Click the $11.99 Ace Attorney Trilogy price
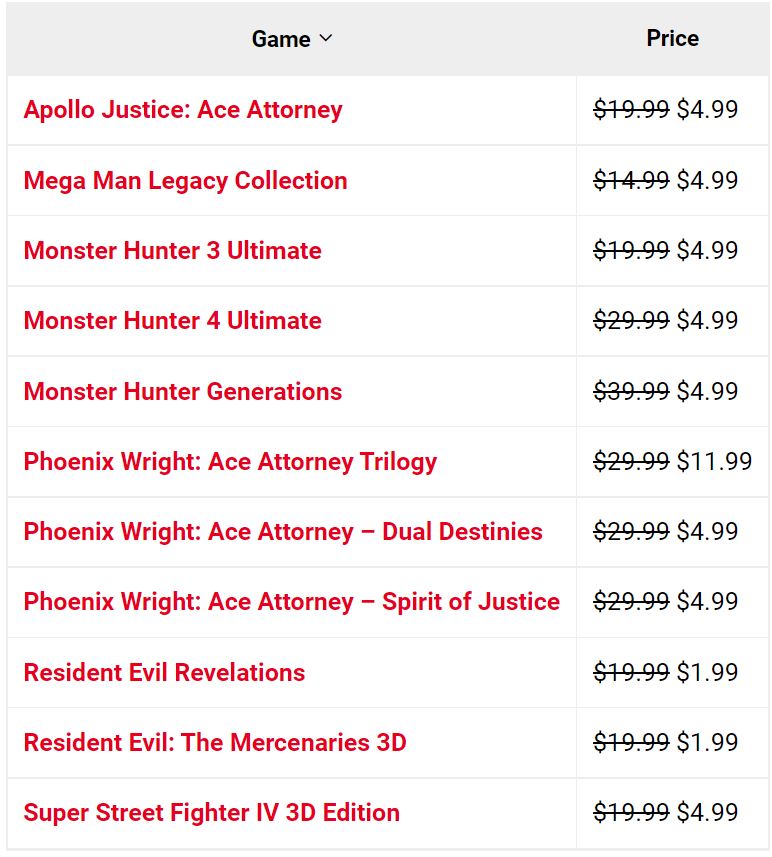The width and height of the screenshot is (772, 857). [714, 462]
